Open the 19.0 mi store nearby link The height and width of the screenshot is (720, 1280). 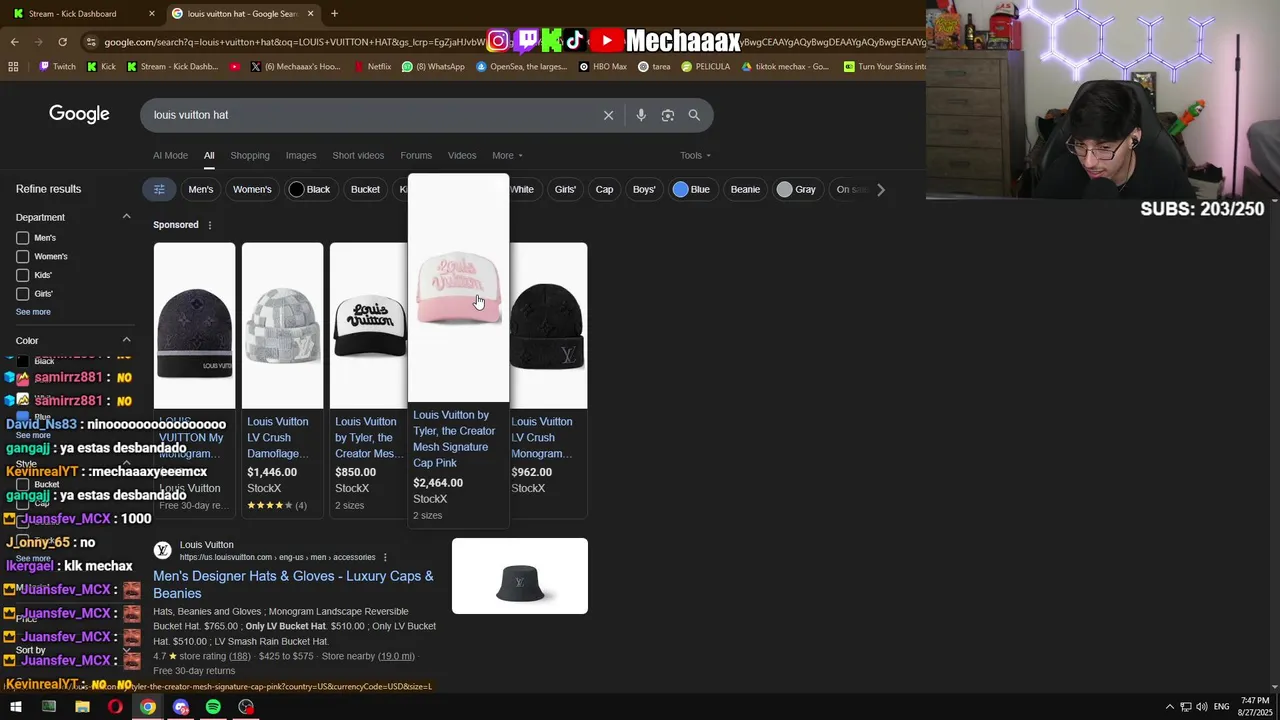tap(396, 656)
